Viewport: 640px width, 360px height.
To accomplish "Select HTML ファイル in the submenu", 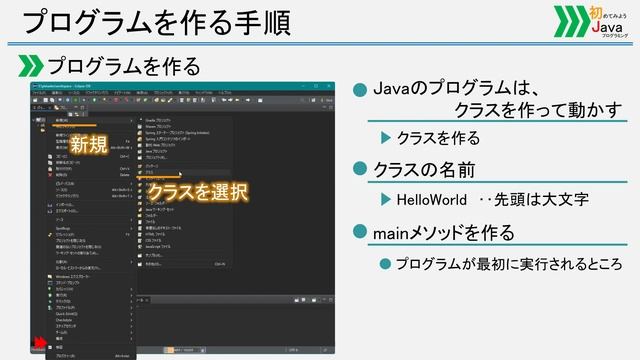I will (184, 234).
